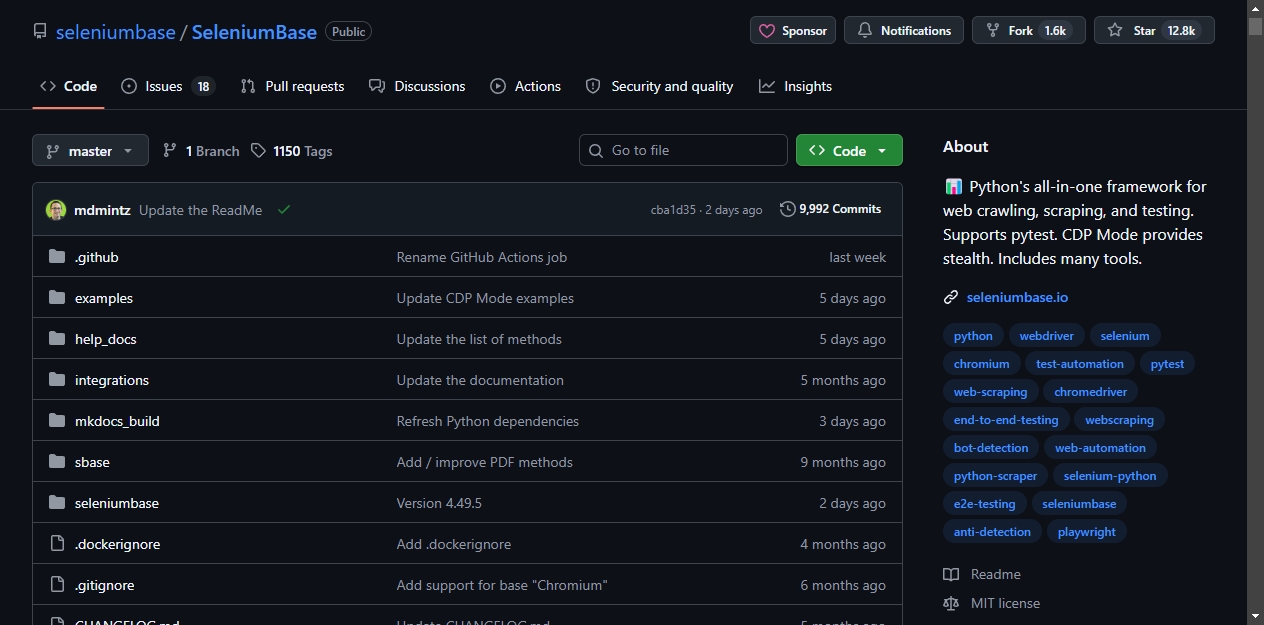Click the book icon beside Readme
The width and height of the screenshot is (1264, 625).
(x=951, y=574)
